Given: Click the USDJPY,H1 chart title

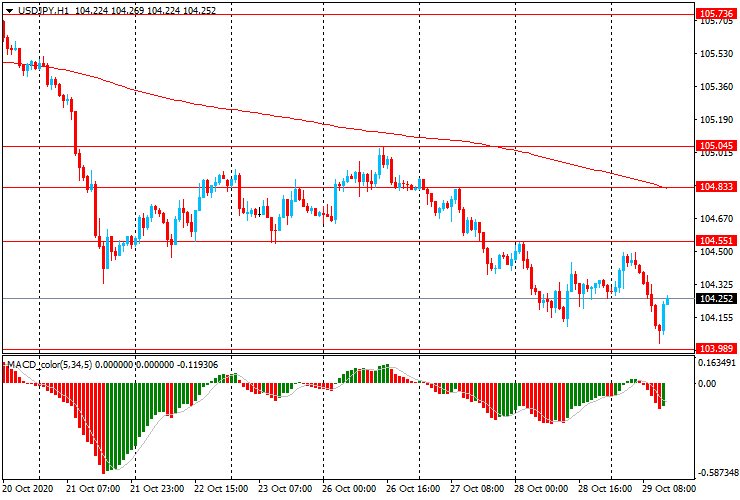Looking at the screenshot, I should (x=42, y=10).
